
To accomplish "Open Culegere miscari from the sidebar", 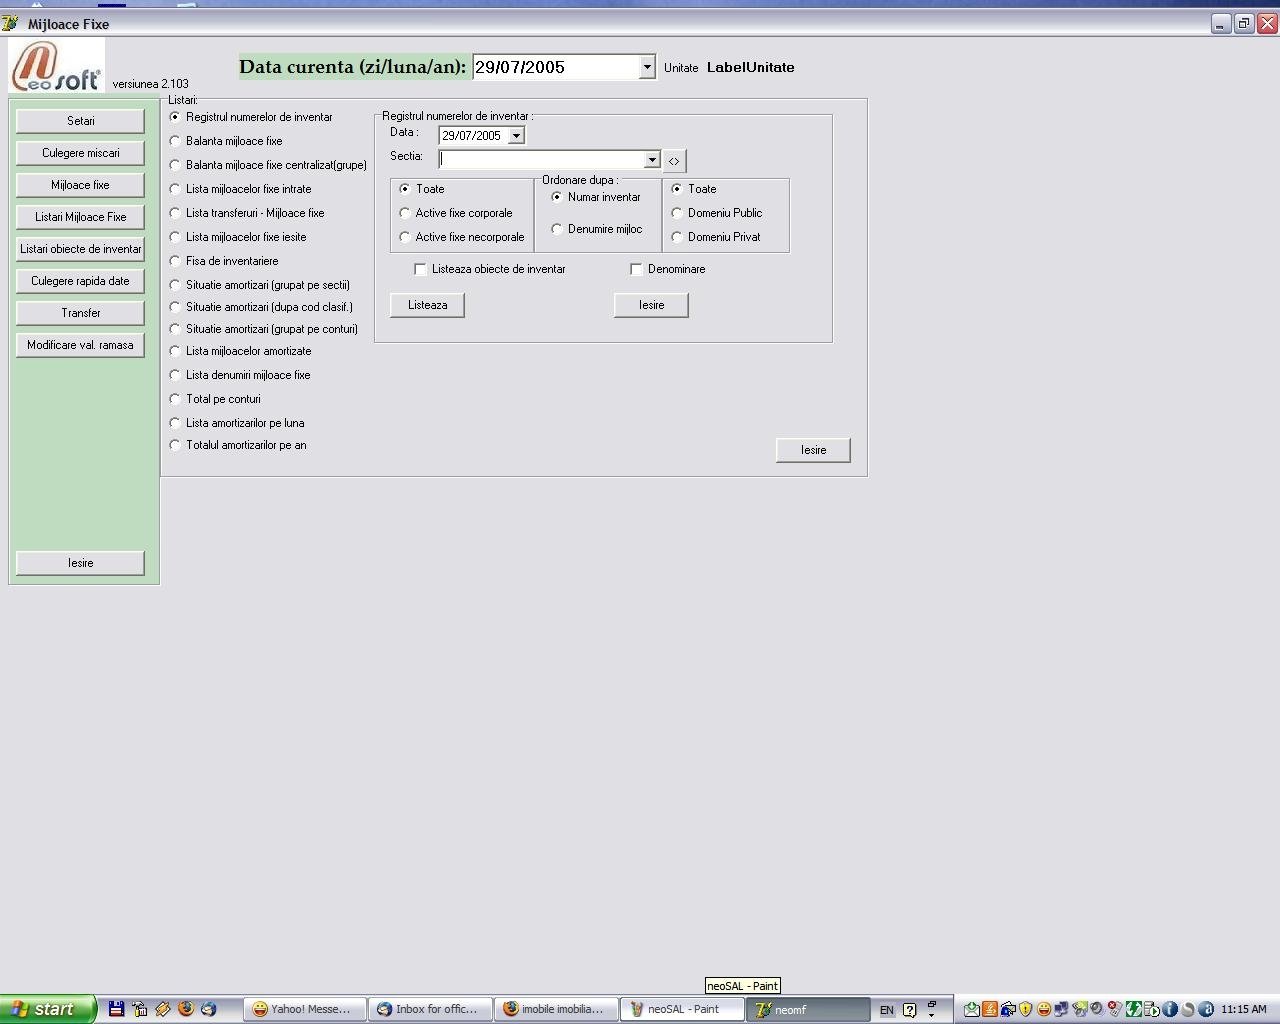I will pyautogui.click(x=80, y=153).
